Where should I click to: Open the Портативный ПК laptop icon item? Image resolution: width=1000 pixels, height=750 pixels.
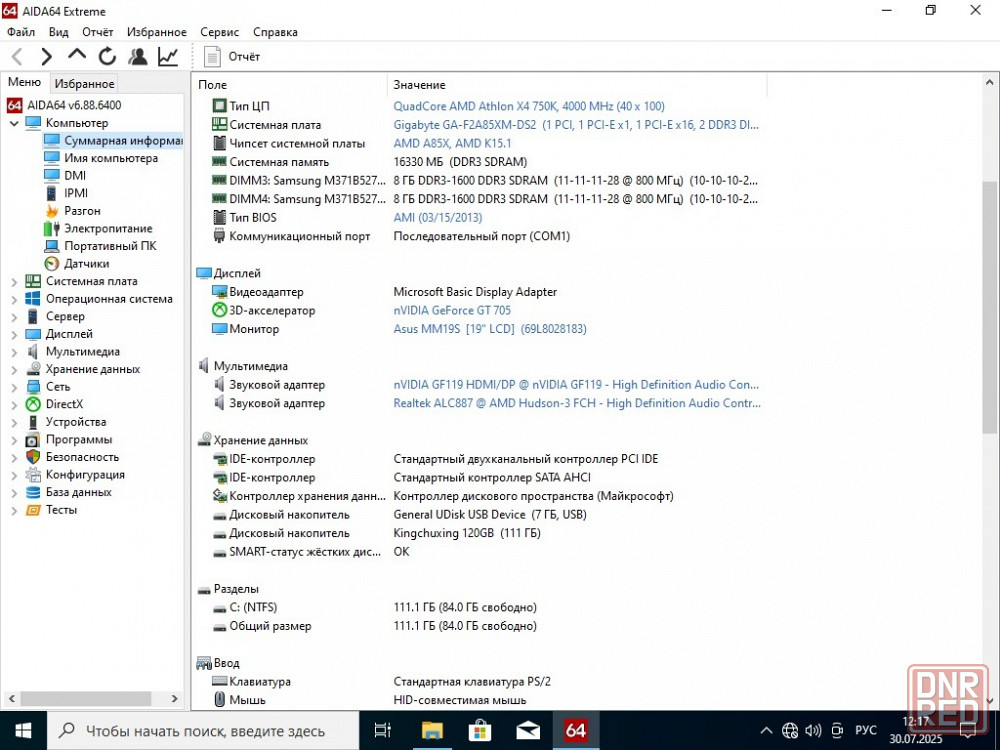[52, 246]
